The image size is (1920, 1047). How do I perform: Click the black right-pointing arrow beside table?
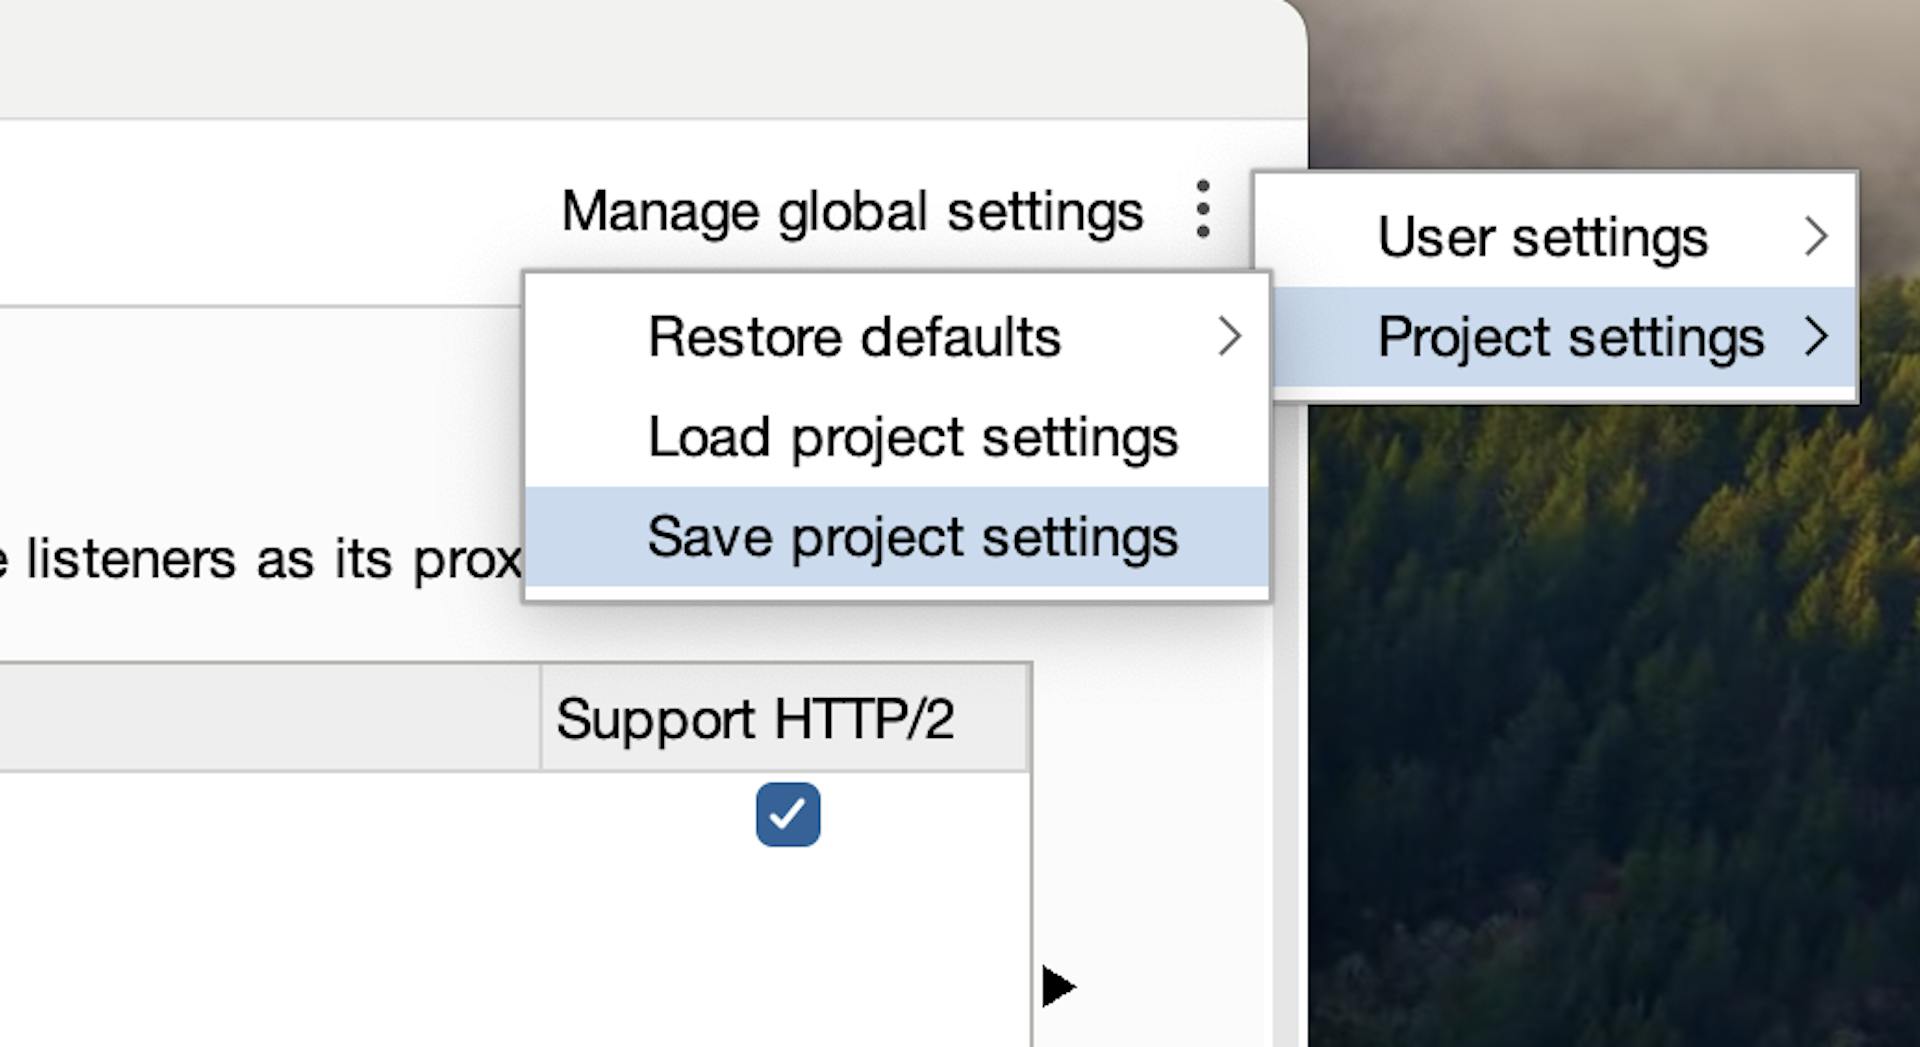coord(1057,986)
